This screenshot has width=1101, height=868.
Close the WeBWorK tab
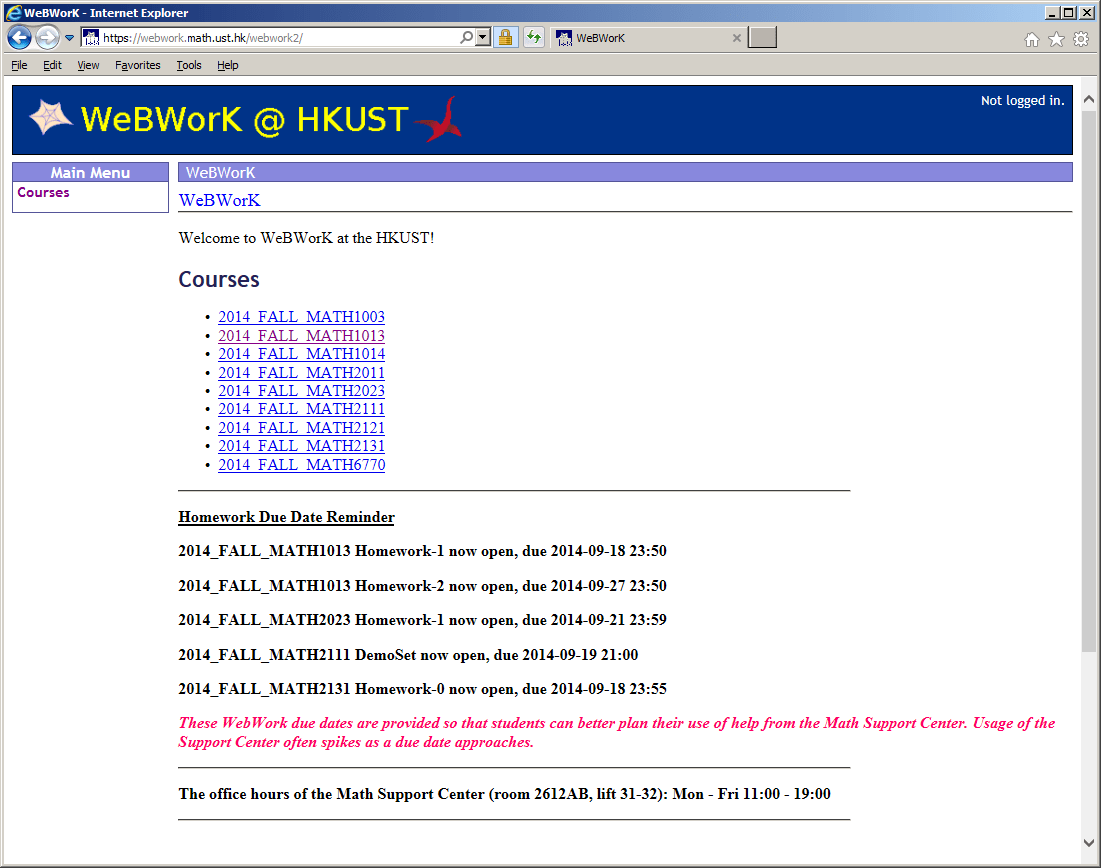point(737,38)
